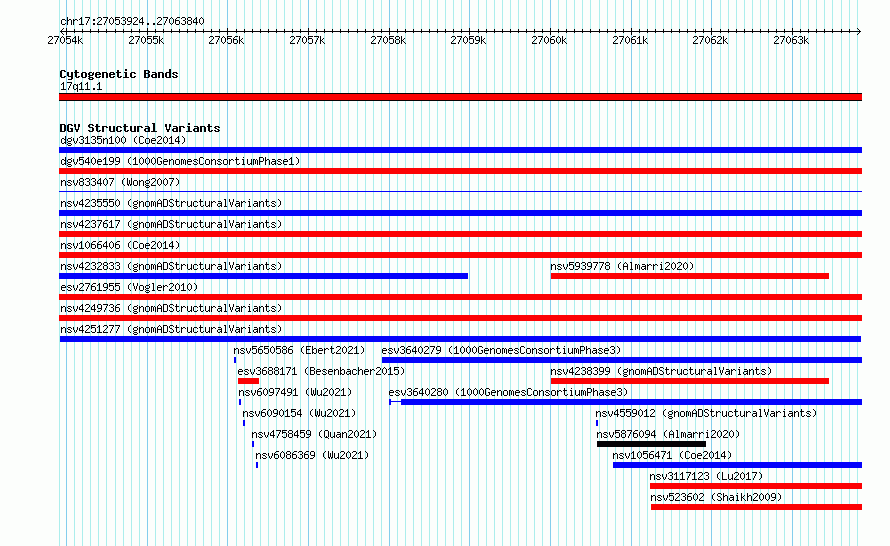This screenshot has width=890, height=546.
Task: Click the blue bar under dgv3135n100
Action: [x=460, y=150]
